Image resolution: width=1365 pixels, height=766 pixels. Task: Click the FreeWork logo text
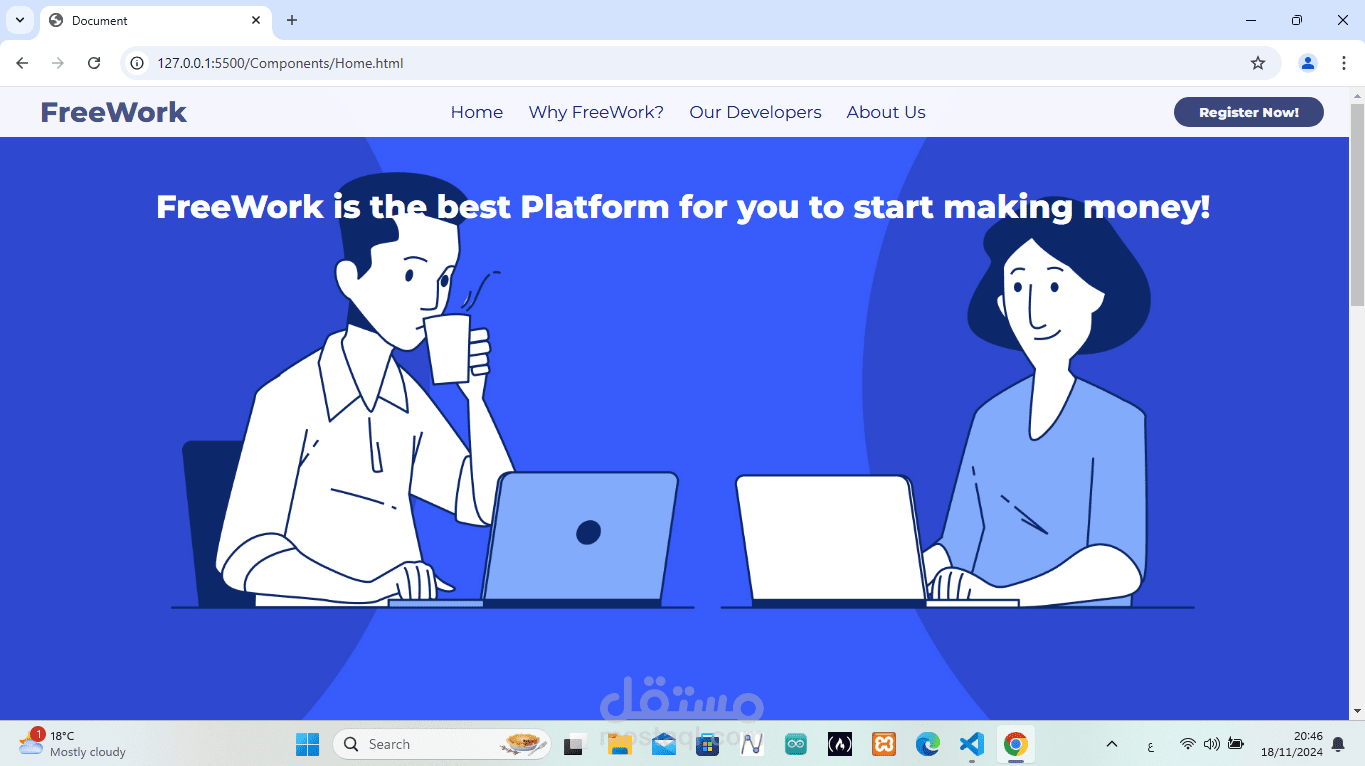point(114,112)
